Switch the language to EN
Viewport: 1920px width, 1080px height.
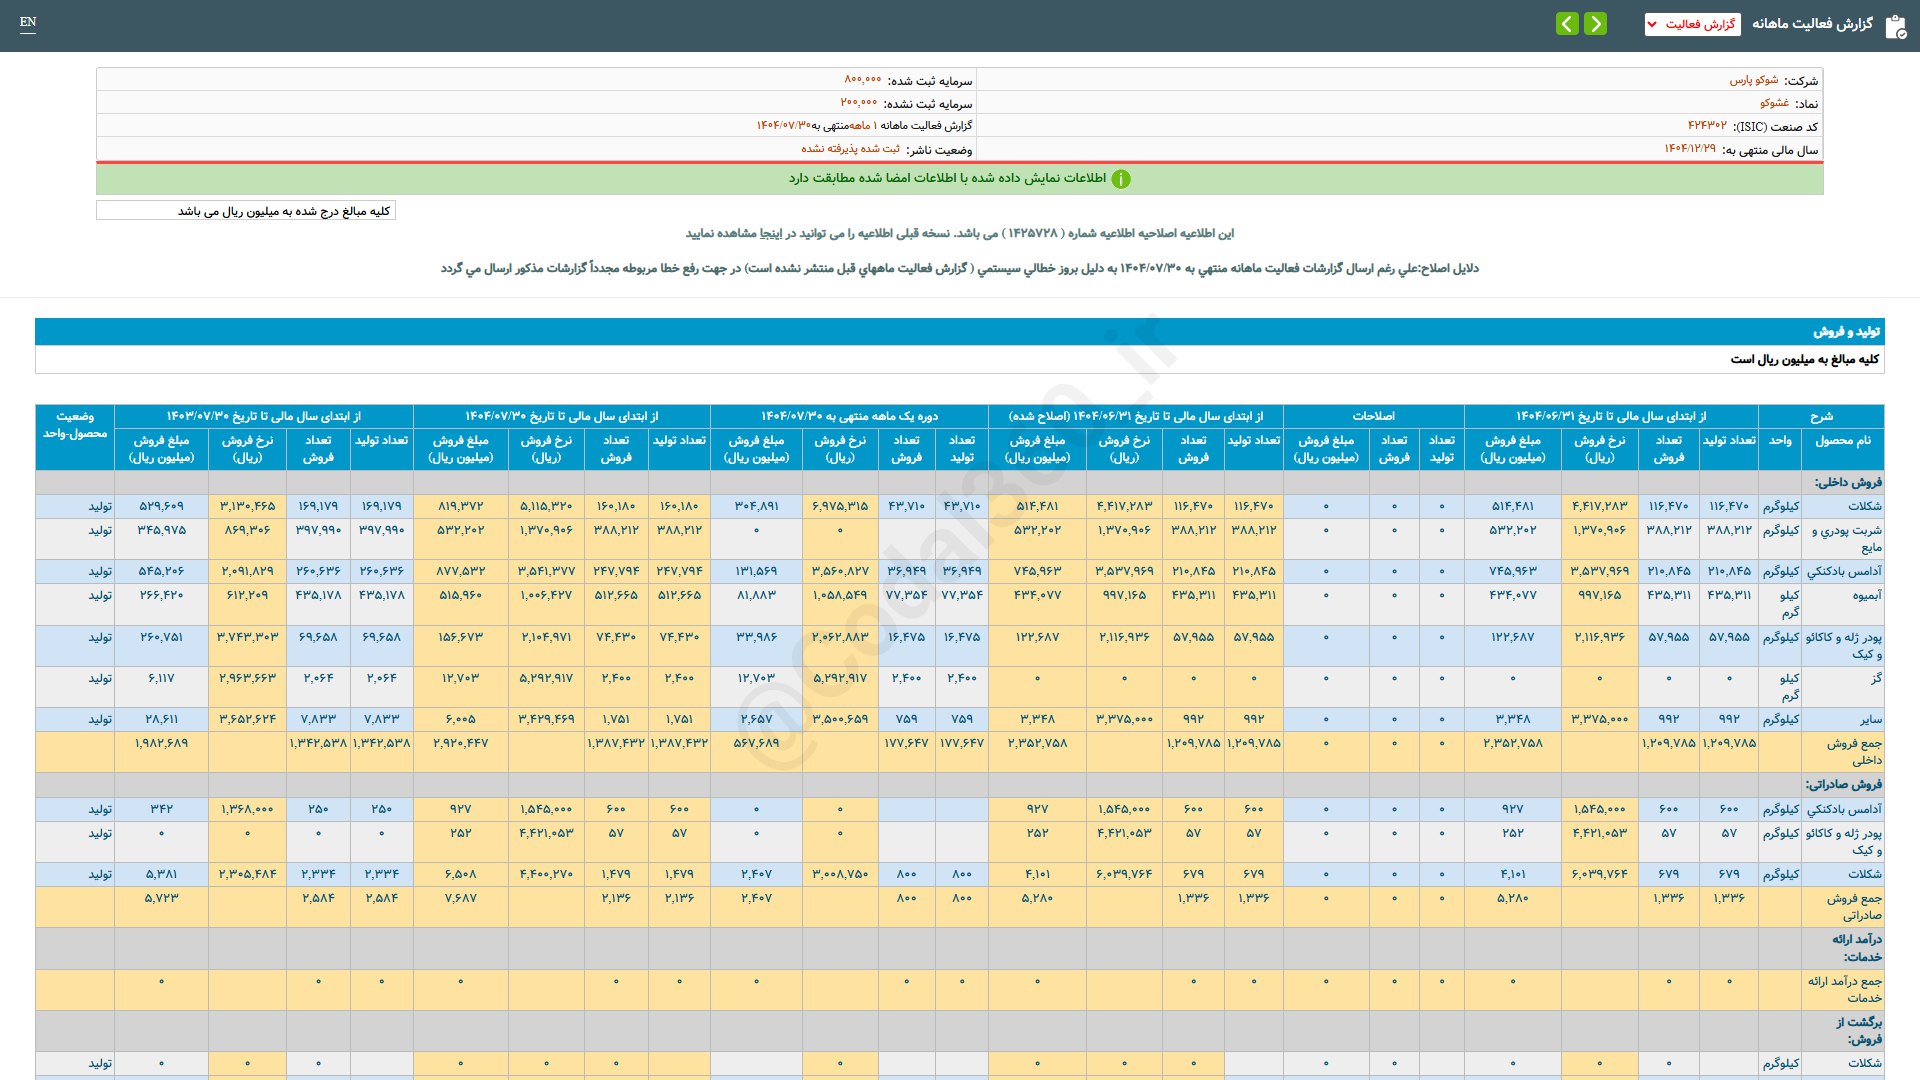tap(28, 22)
